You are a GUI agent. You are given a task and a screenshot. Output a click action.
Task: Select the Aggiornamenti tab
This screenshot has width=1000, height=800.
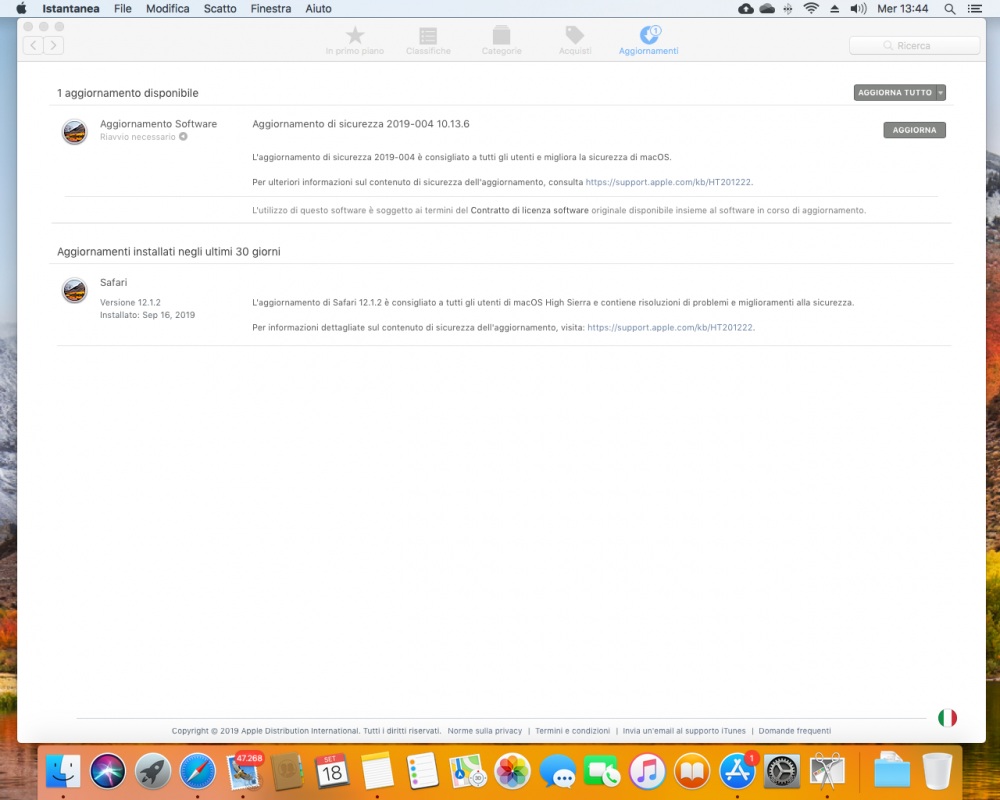649,40
